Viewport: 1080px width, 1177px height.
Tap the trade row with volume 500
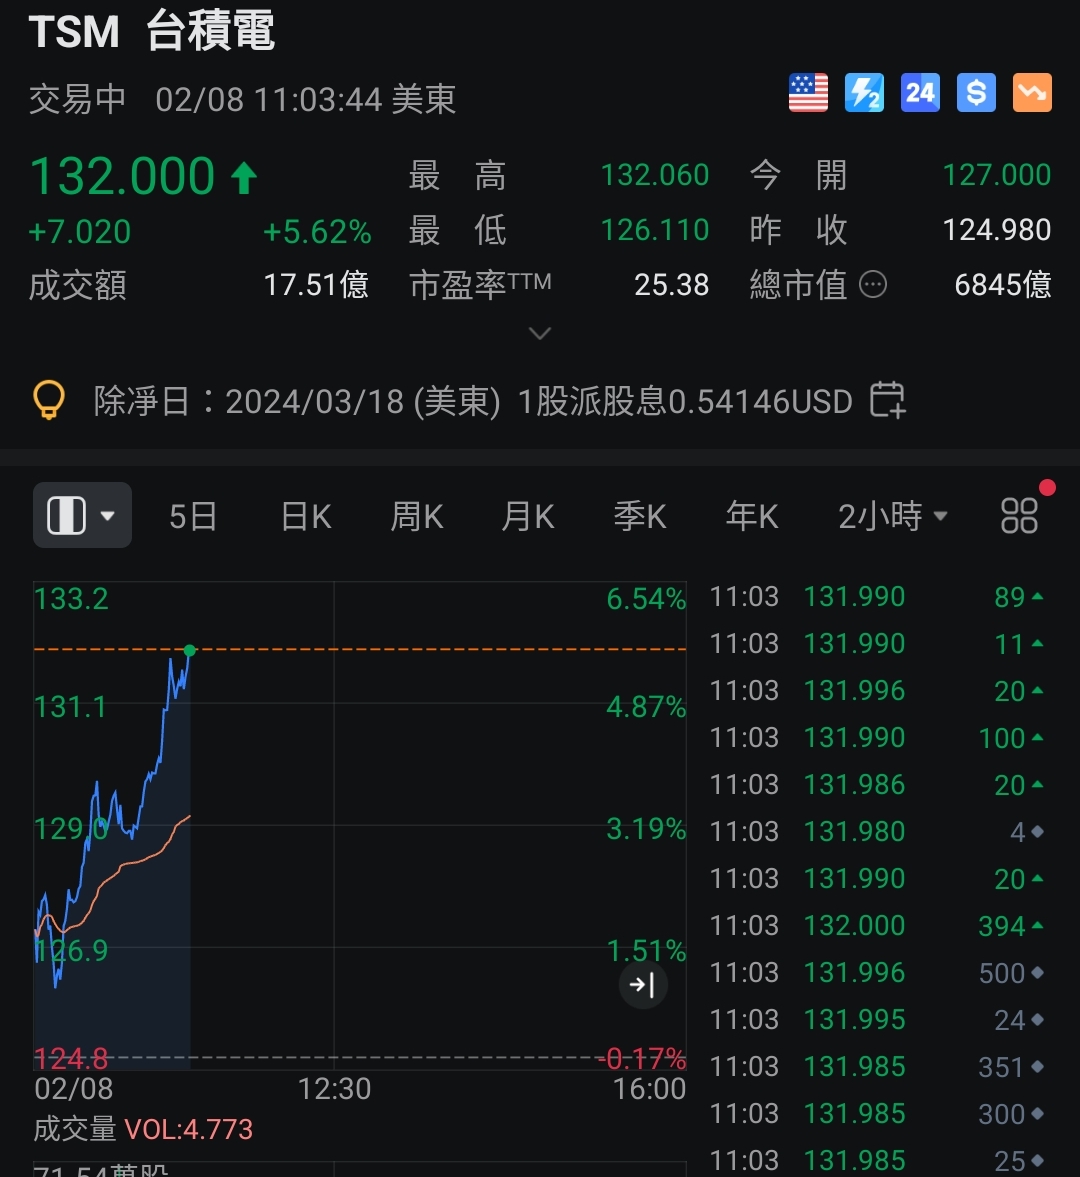pos(877,973)
